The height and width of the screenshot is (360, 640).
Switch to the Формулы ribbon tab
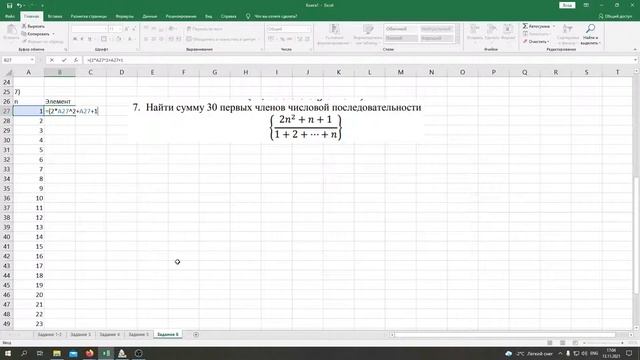tap(124, 16)
